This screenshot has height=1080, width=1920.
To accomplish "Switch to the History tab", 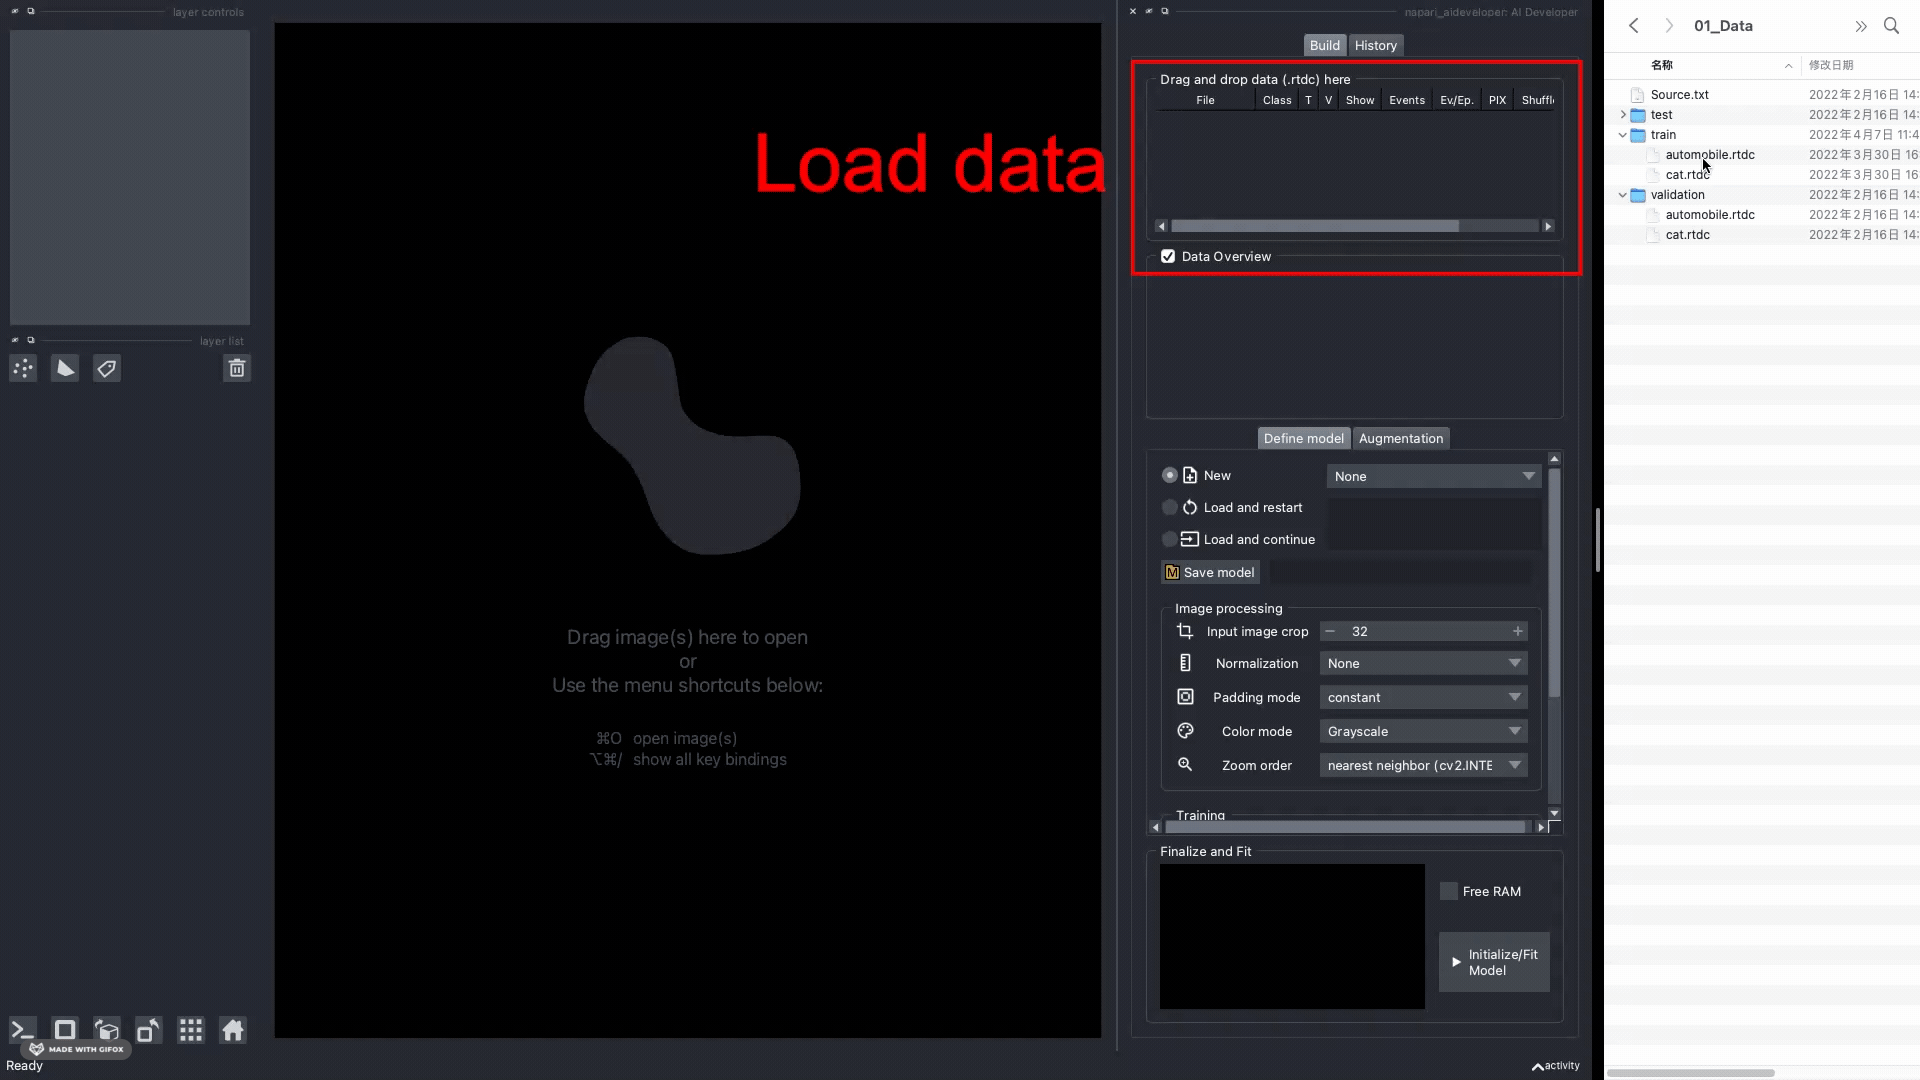I will (1375, 44).
